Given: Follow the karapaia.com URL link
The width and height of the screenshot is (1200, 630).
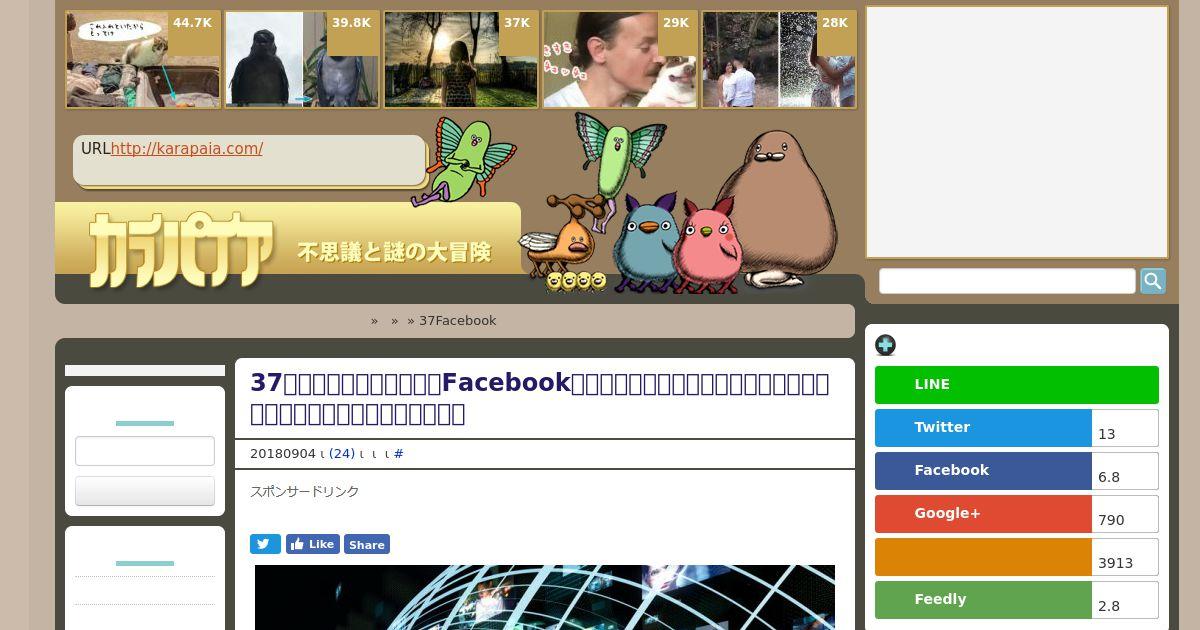Looking at the screenshot, I should (x=187, y=149).
